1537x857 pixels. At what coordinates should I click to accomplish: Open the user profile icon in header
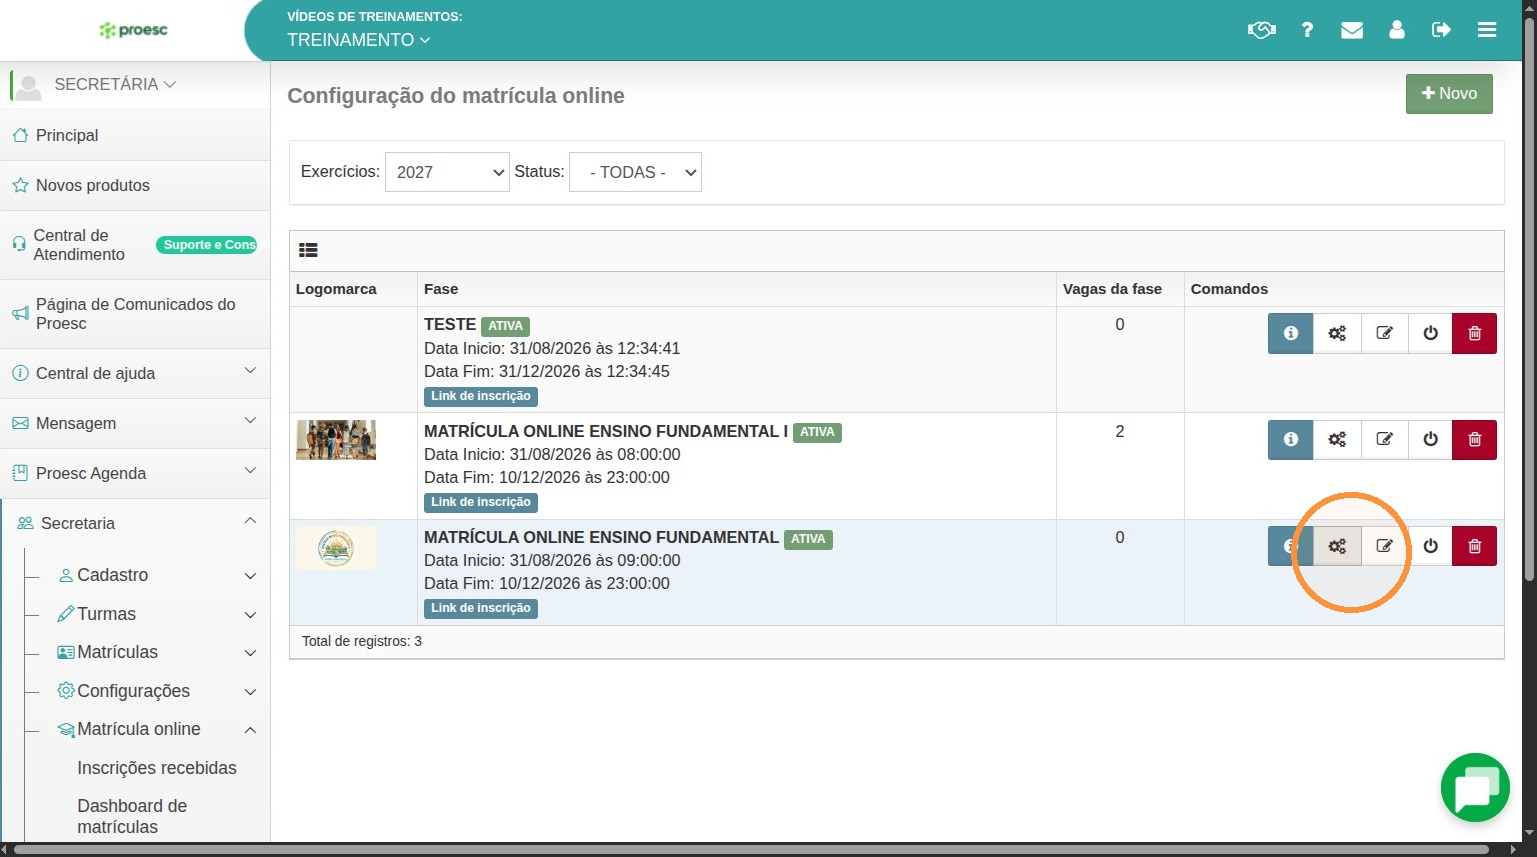(x=1397, y=30)
